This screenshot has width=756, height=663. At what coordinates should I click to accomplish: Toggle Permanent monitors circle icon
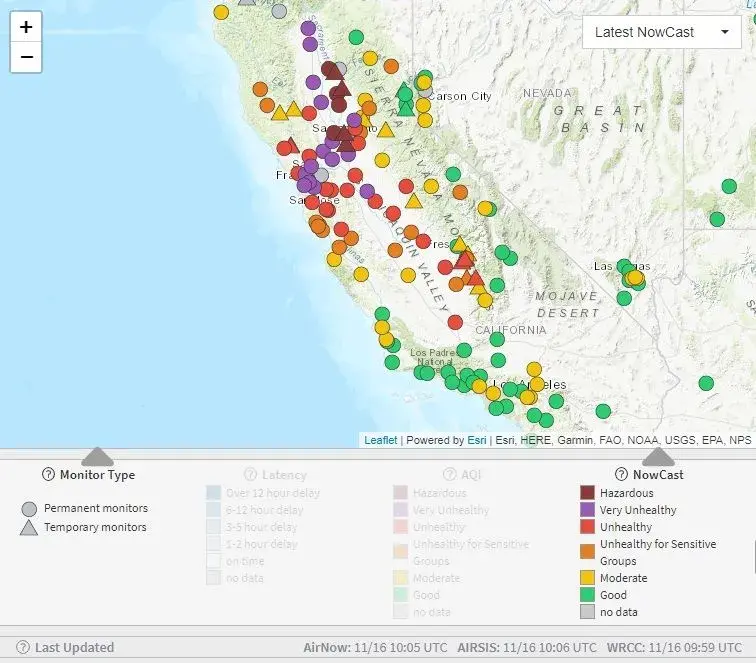pos(29,509)
